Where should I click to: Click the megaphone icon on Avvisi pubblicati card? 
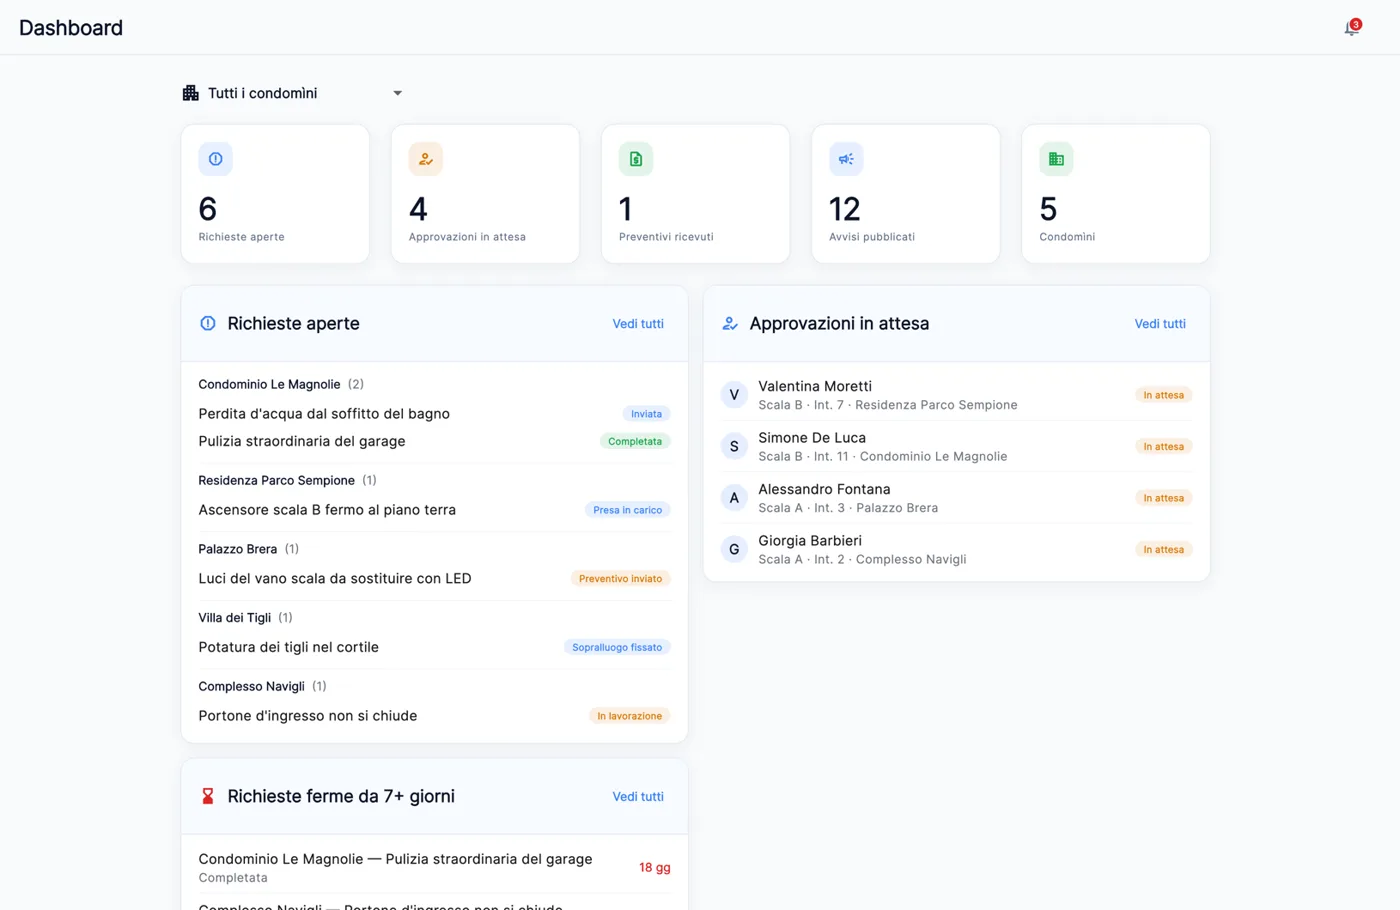click(846, 159)
